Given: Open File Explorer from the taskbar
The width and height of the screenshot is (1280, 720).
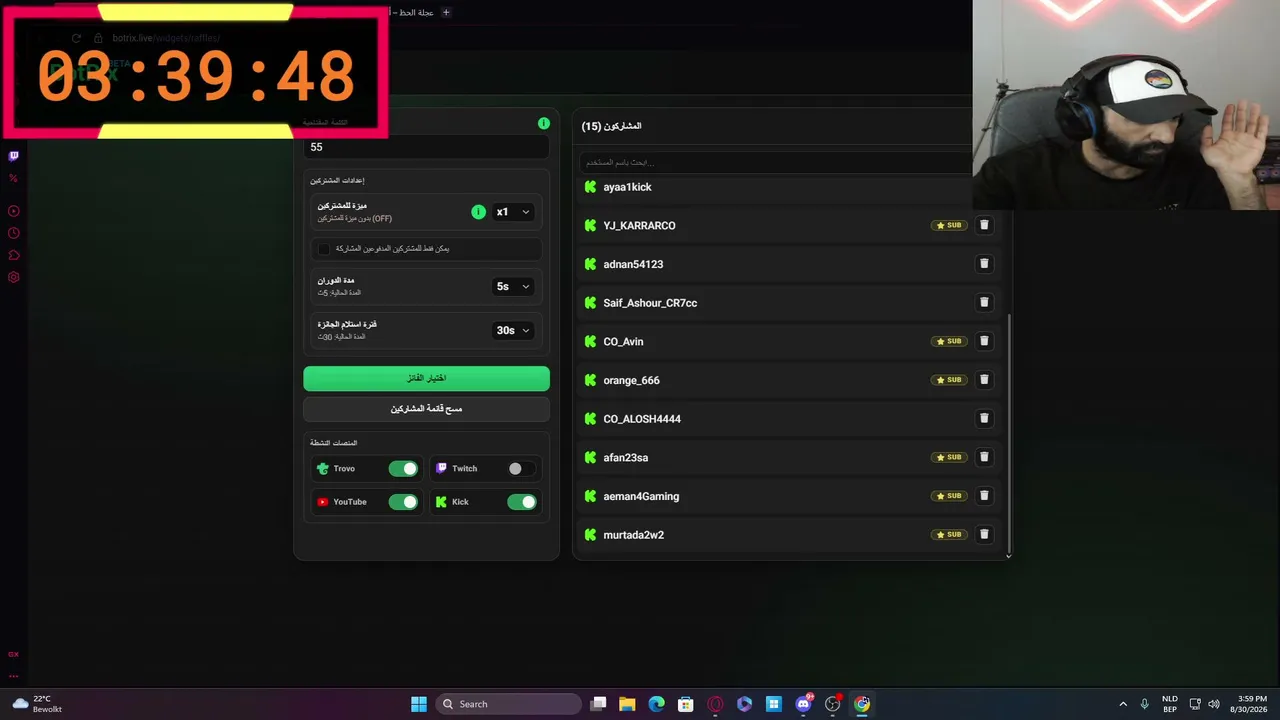Looking at the screenshot, I should point(627,704).
